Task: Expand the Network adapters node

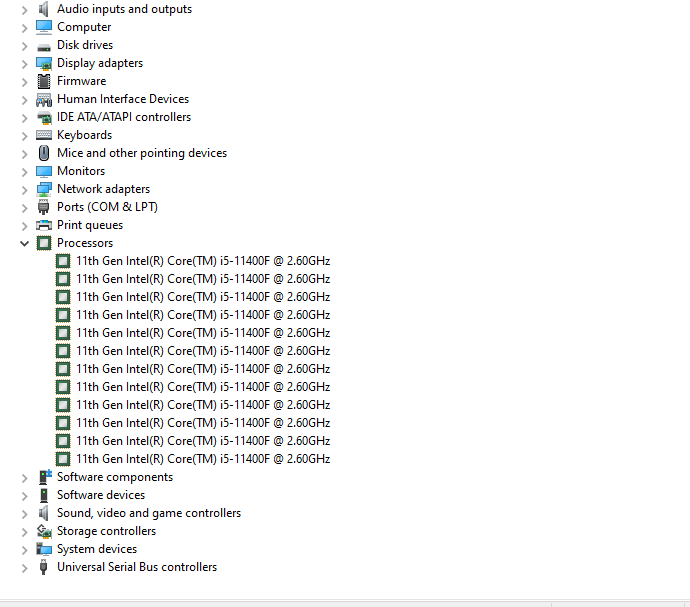Action: click(25, 190)
